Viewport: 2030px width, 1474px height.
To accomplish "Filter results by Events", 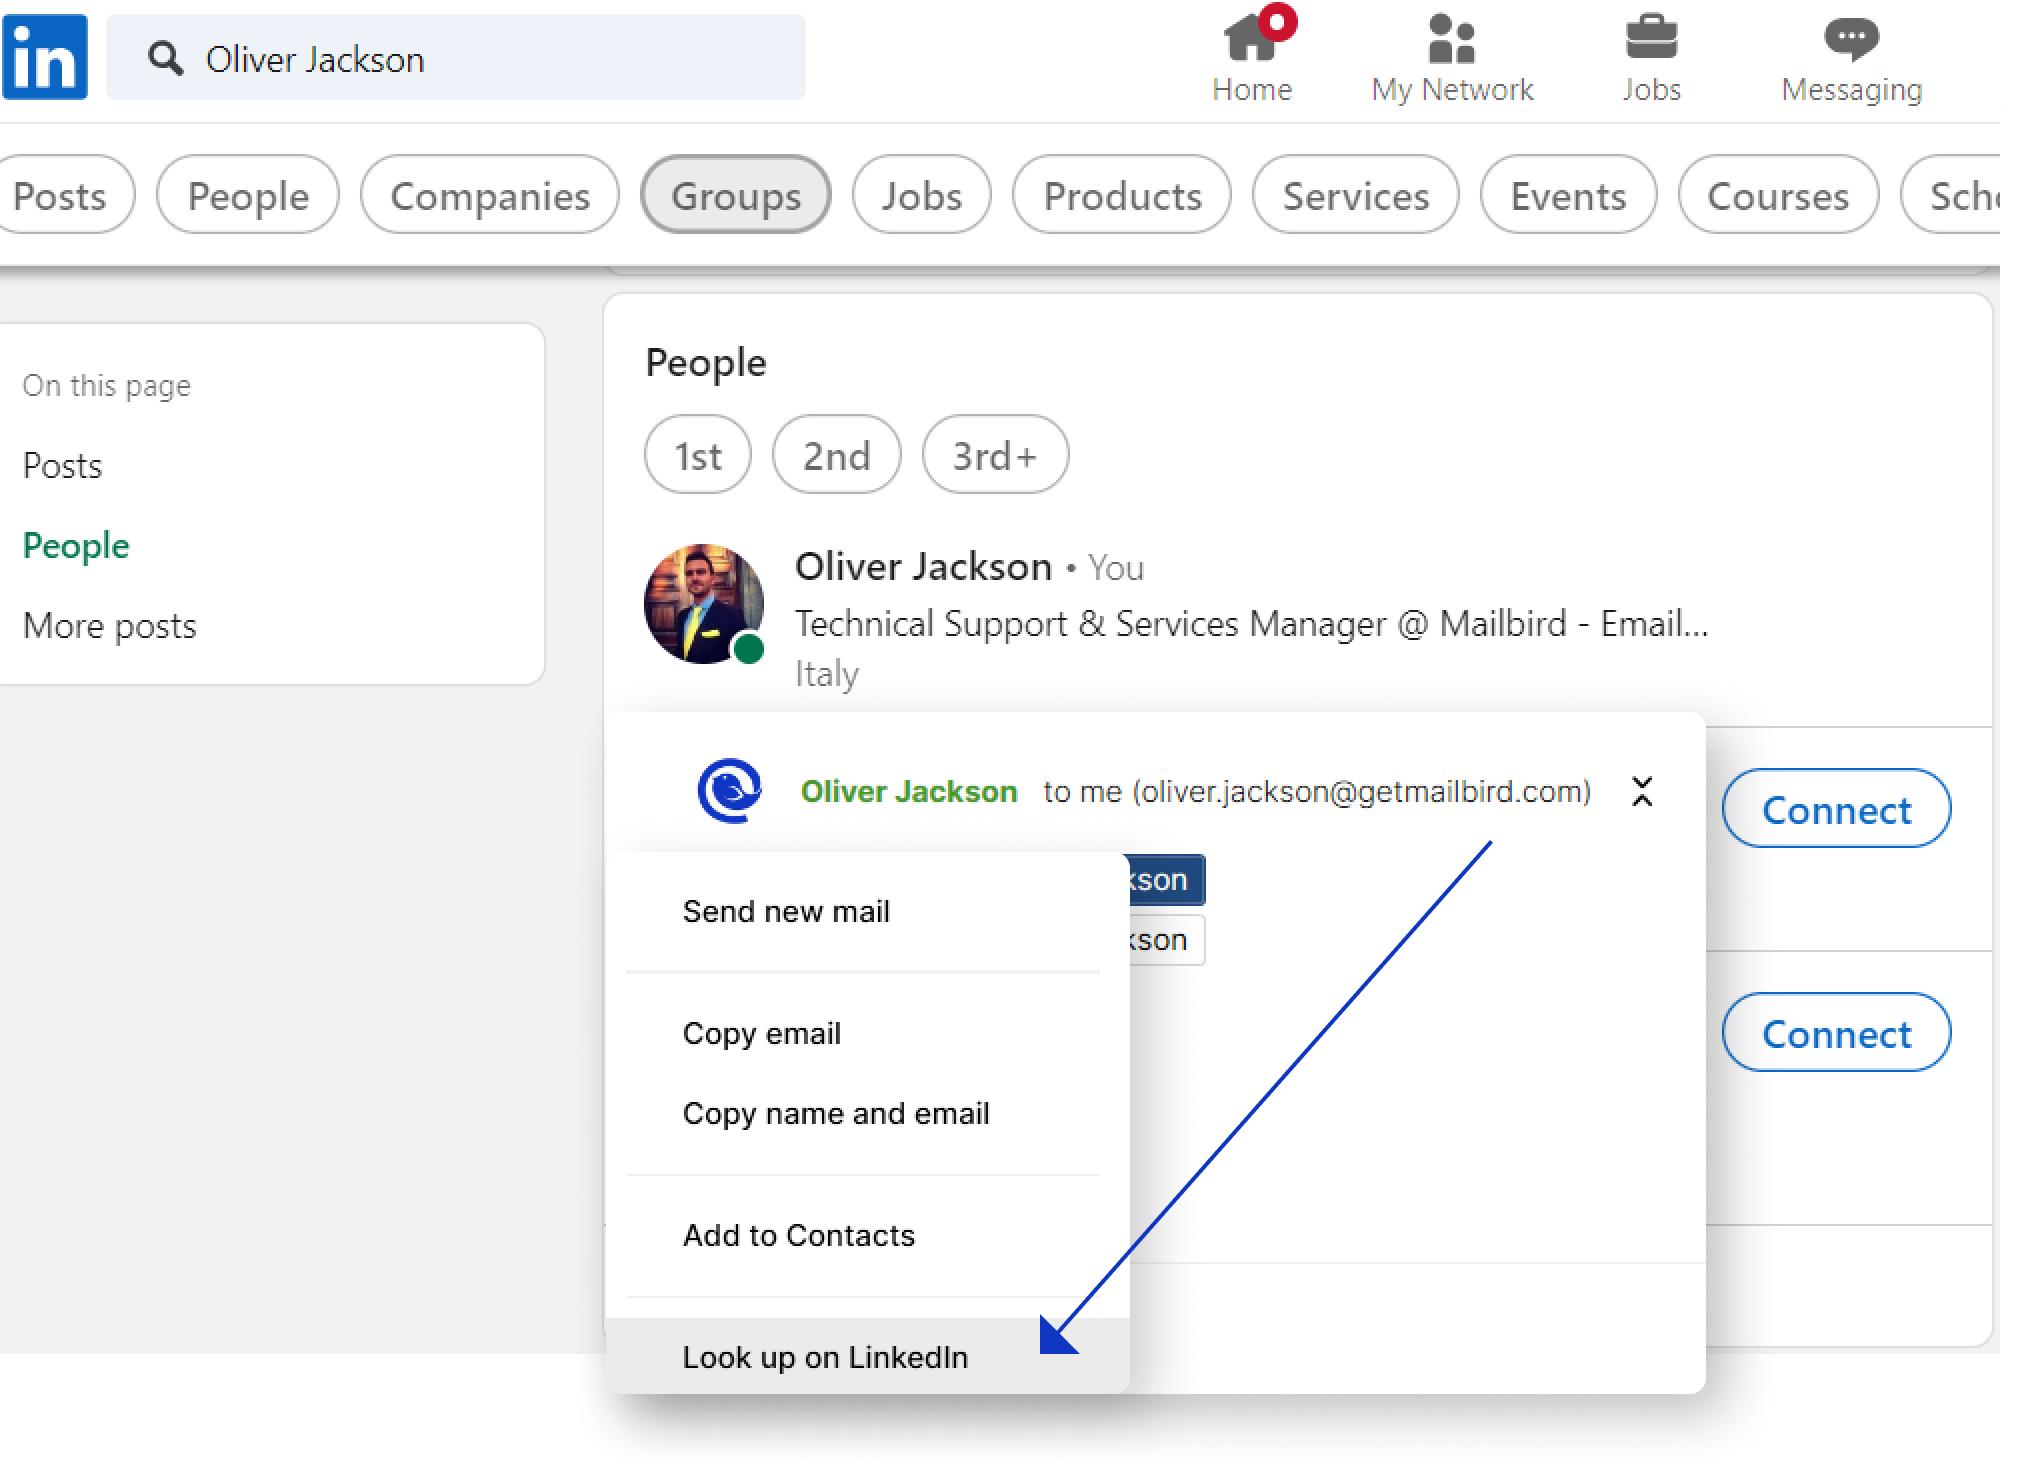I will tap(1568, 195).
